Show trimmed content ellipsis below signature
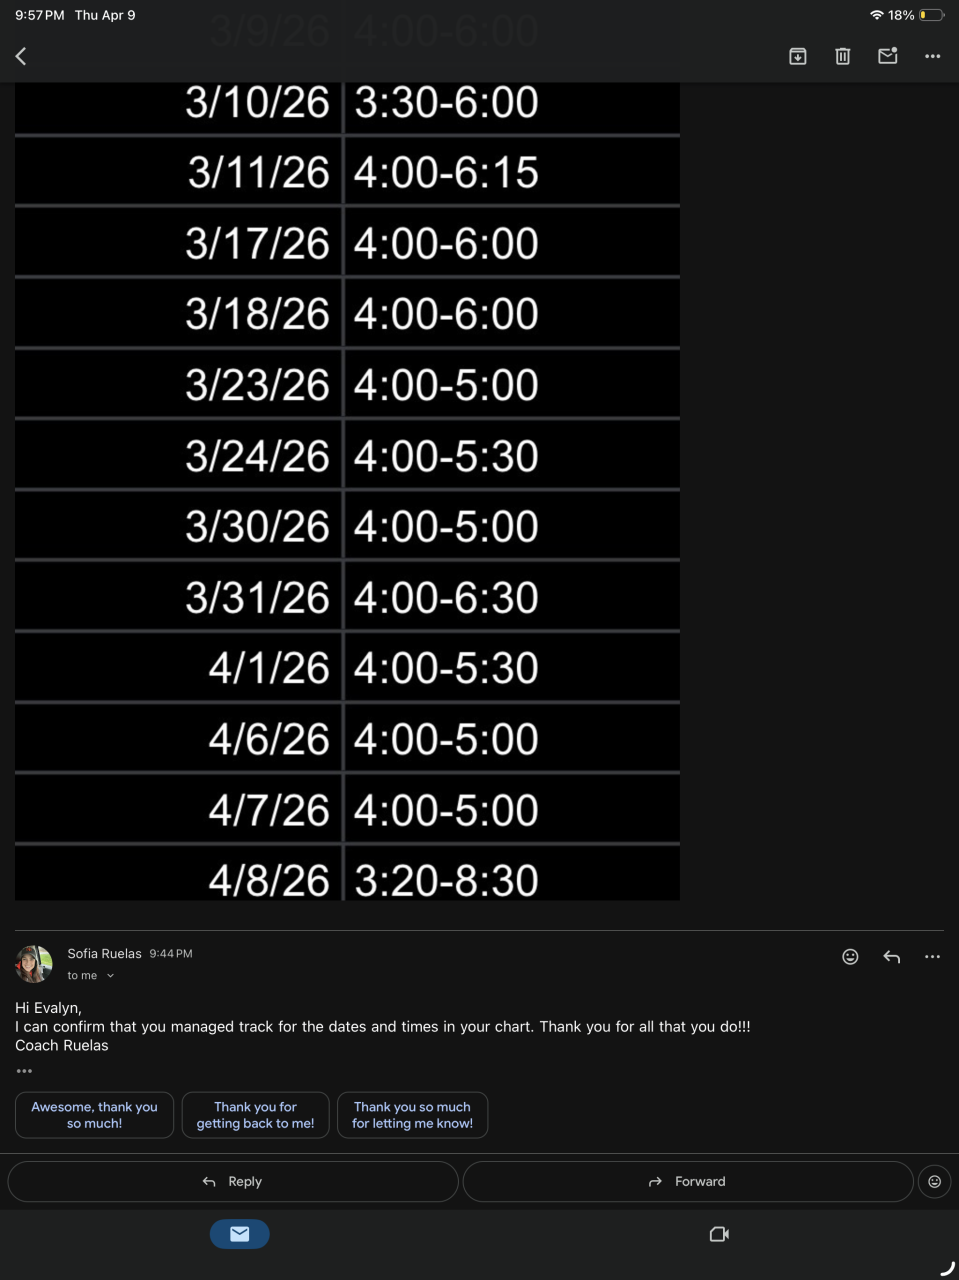Image resolution: width=959 pixels, height=1280 pixels. point(24,1071)
